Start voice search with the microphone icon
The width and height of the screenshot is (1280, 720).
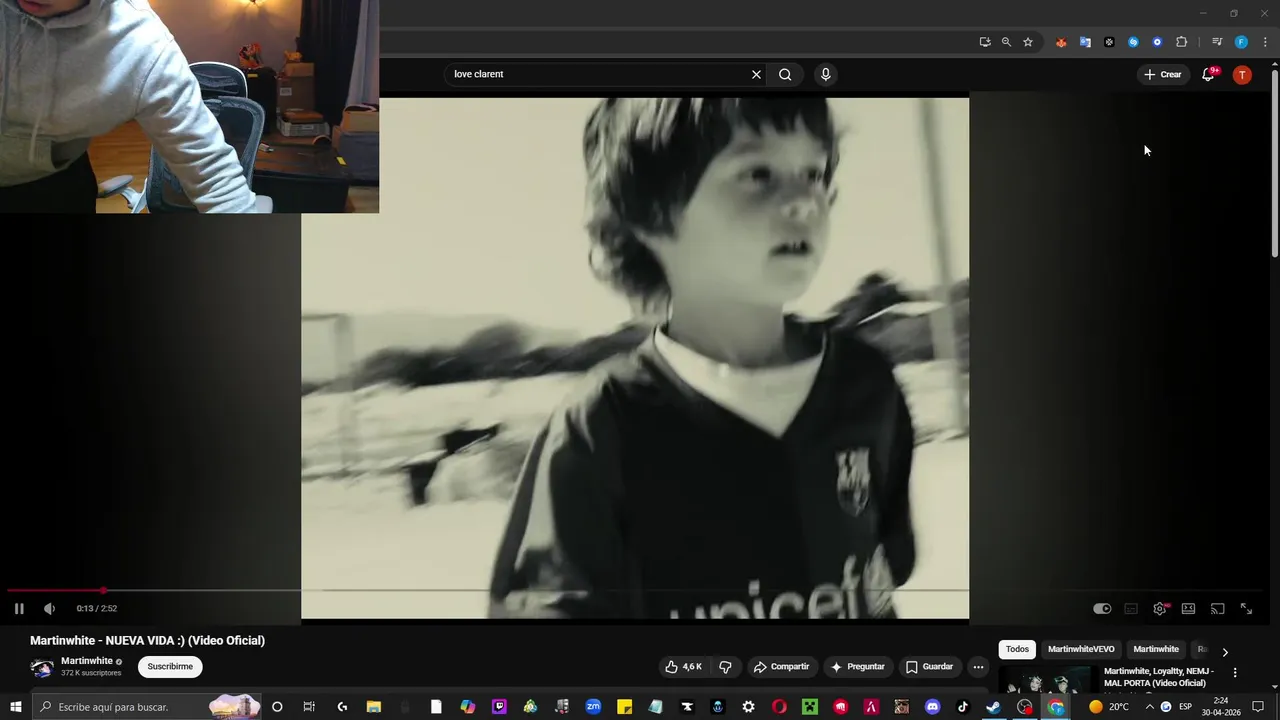pyautogui.click(x=825, y=74)
